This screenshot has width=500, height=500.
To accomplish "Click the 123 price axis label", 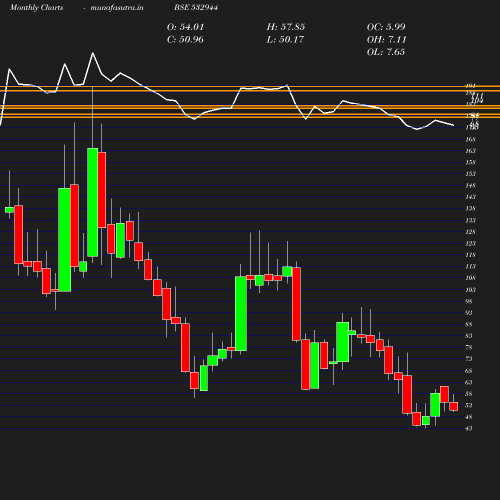I will 470,243.
